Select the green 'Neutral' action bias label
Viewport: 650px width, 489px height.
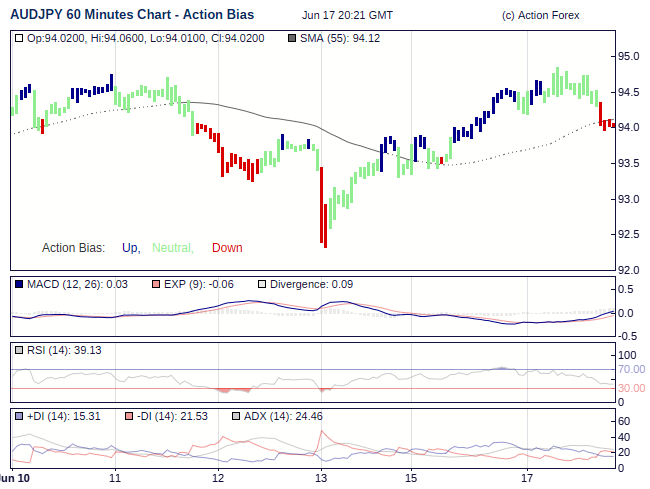pos(172,248)
